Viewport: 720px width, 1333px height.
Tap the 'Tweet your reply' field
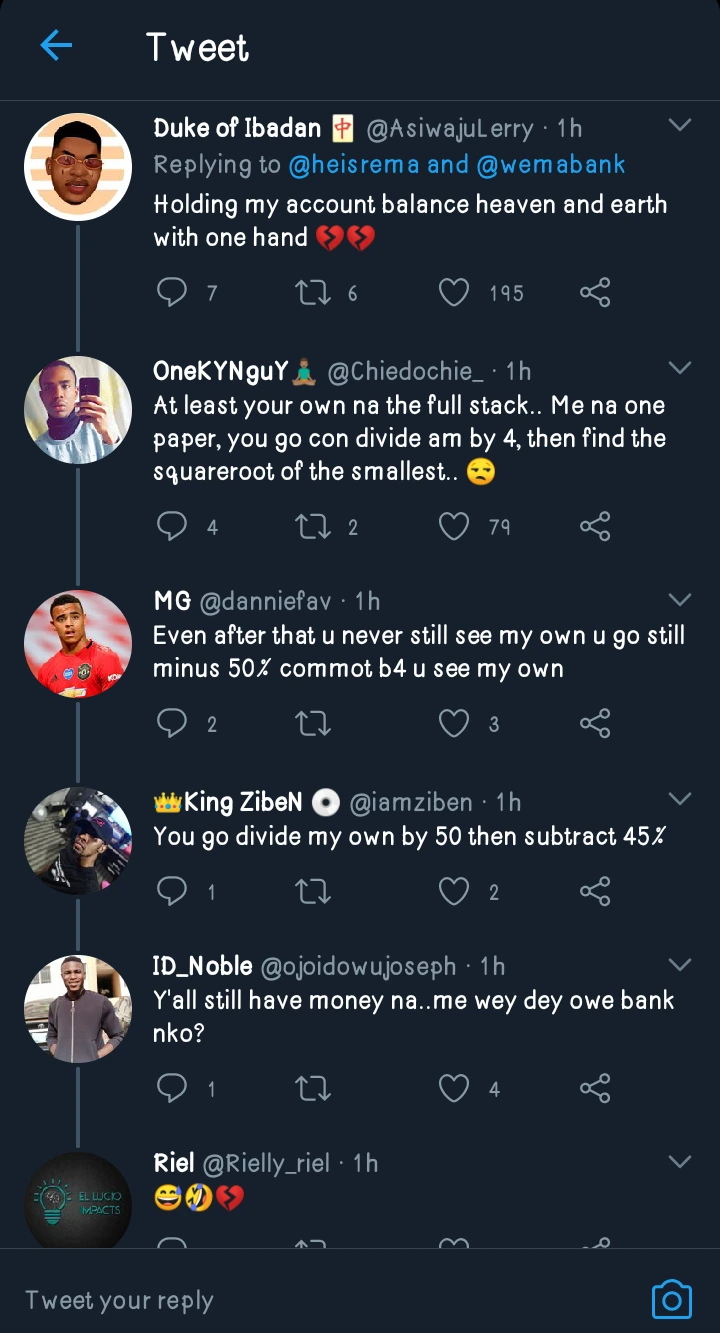[x=300, y=1299]
